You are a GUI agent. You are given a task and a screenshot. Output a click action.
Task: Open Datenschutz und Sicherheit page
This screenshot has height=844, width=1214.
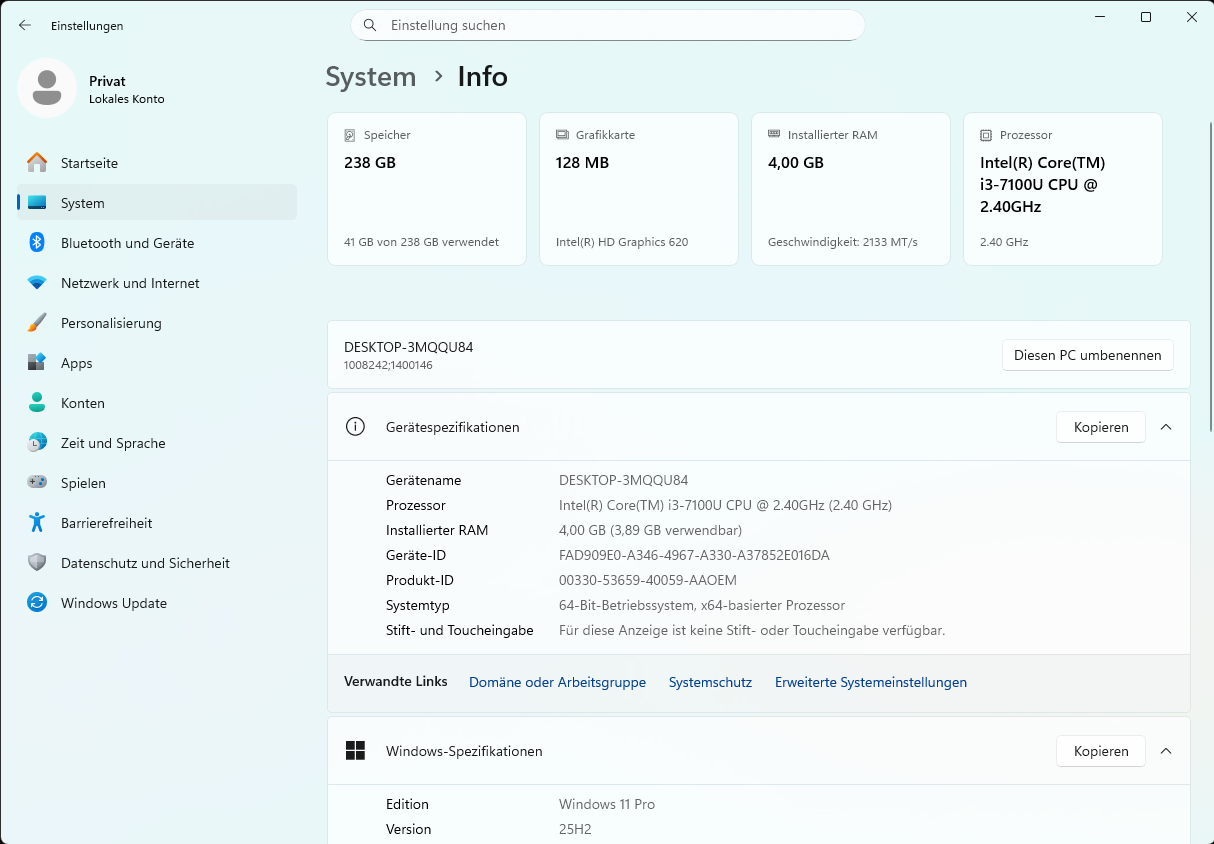click(x=157, y=562)
